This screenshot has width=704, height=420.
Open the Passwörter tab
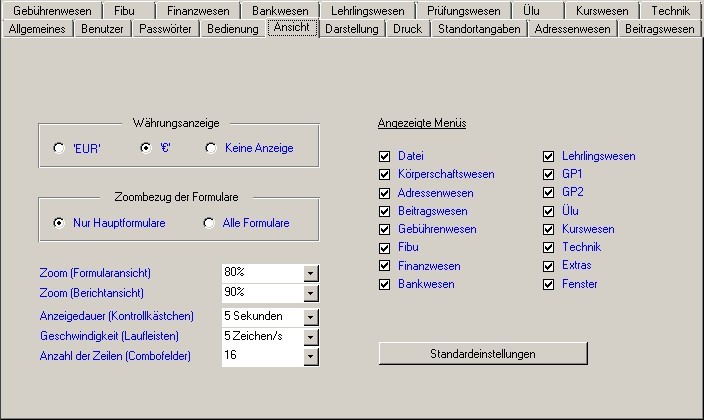166,29
